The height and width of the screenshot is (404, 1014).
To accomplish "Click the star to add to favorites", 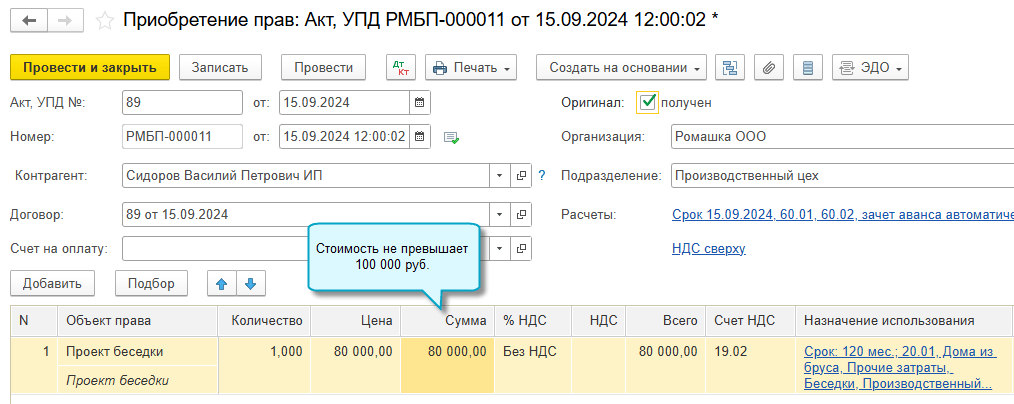I will [104, 20].
